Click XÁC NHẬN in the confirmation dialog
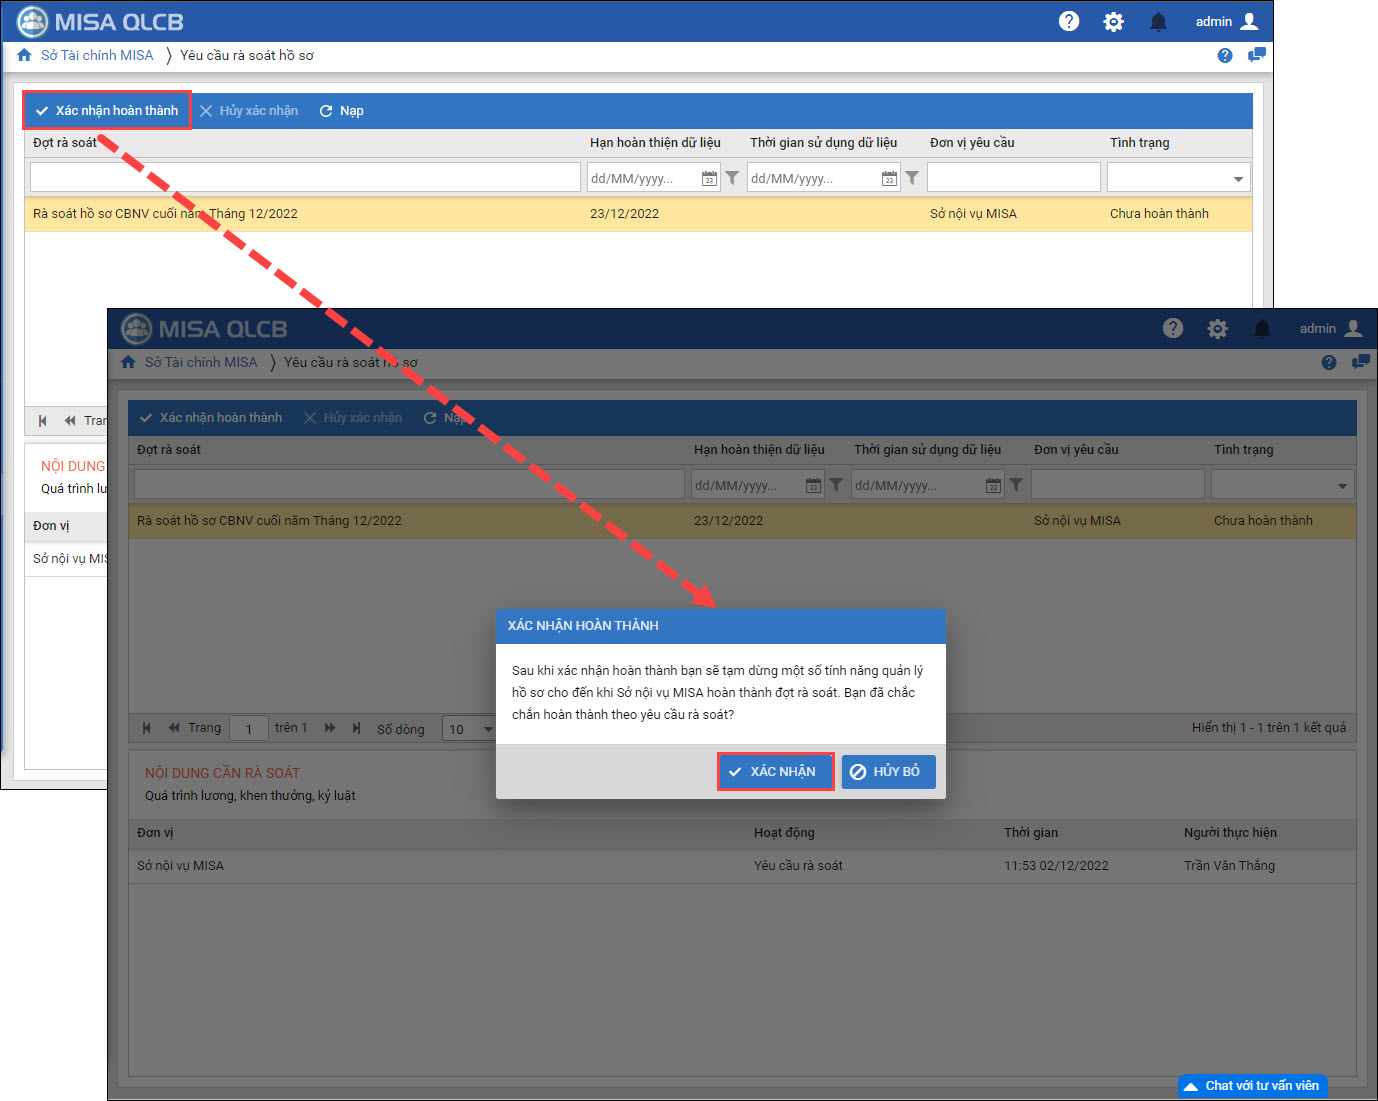Screen dimensions: 1378x1101 [775, 772]
